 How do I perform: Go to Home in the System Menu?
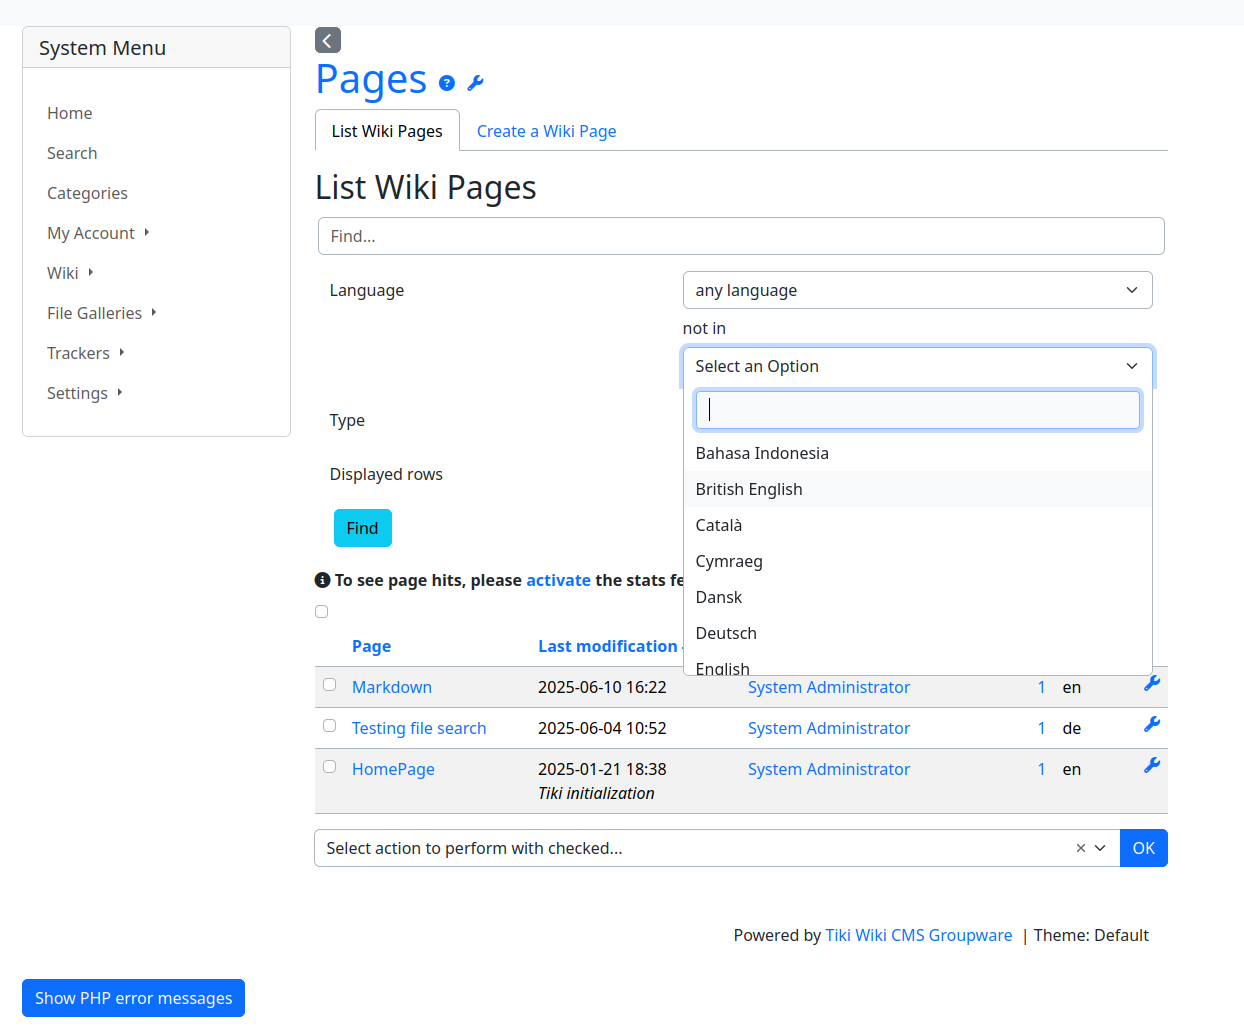[x=70, y=113]
